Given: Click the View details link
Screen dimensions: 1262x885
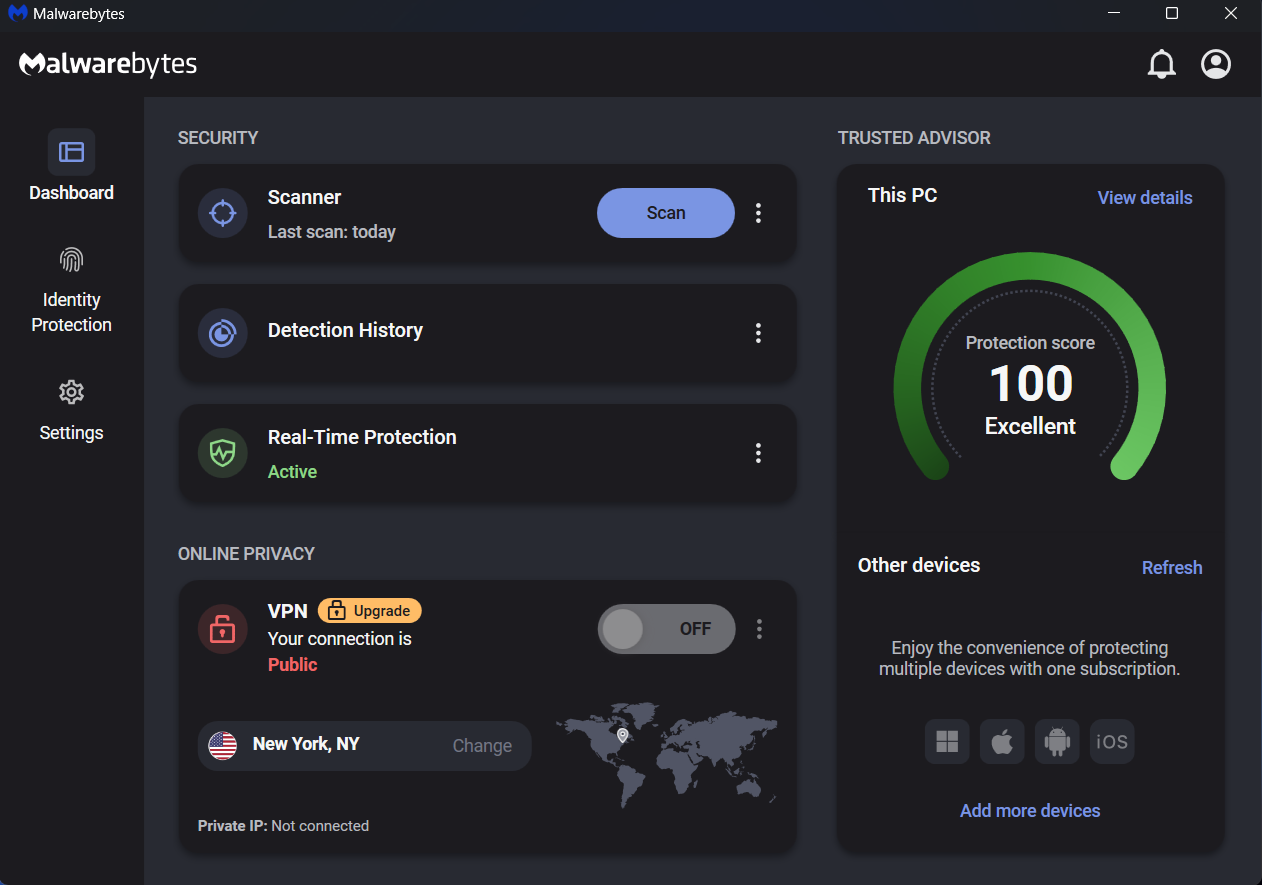Looking at the screenshot, I should 1145,198.
